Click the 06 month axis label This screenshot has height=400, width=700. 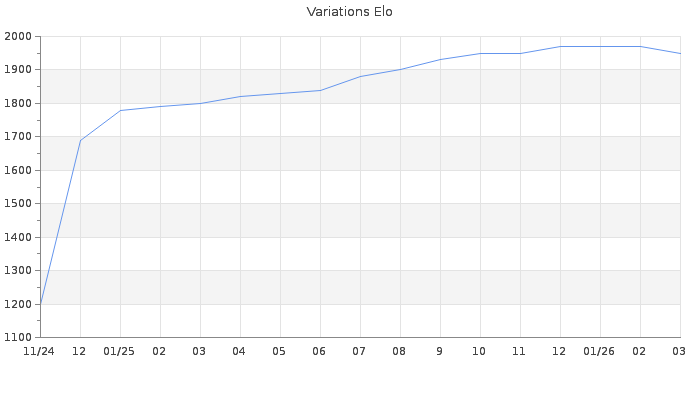(x=320, y=351)
